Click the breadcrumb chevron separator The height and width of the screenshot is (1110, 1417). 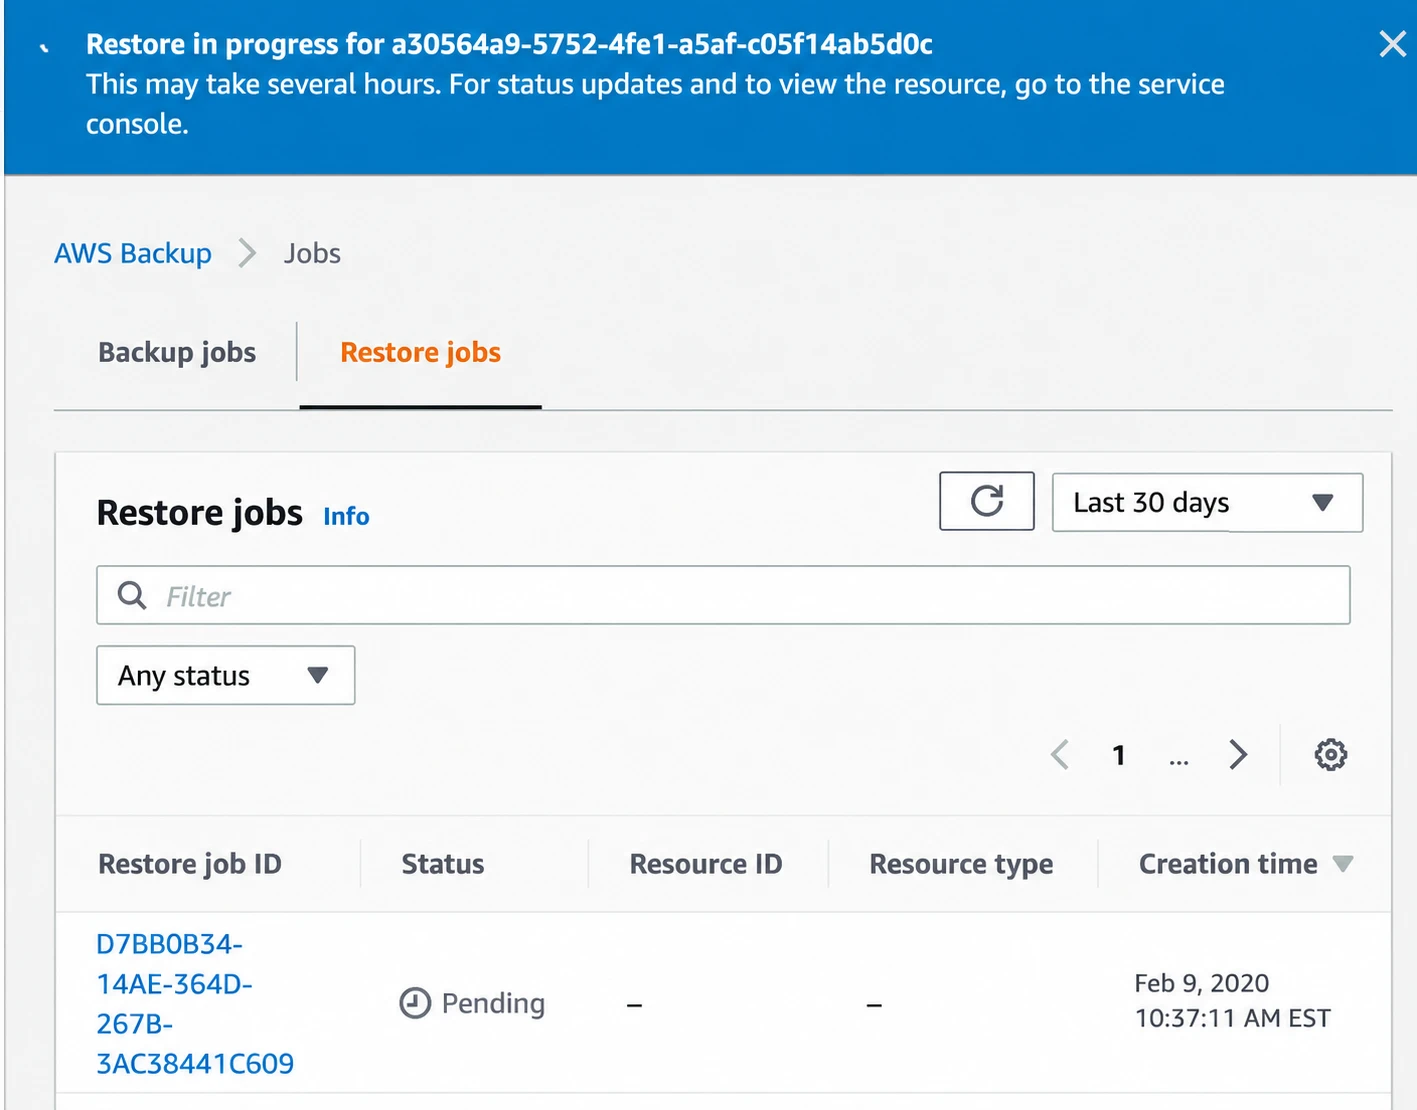pyautogui.click(x=247, y=254)
